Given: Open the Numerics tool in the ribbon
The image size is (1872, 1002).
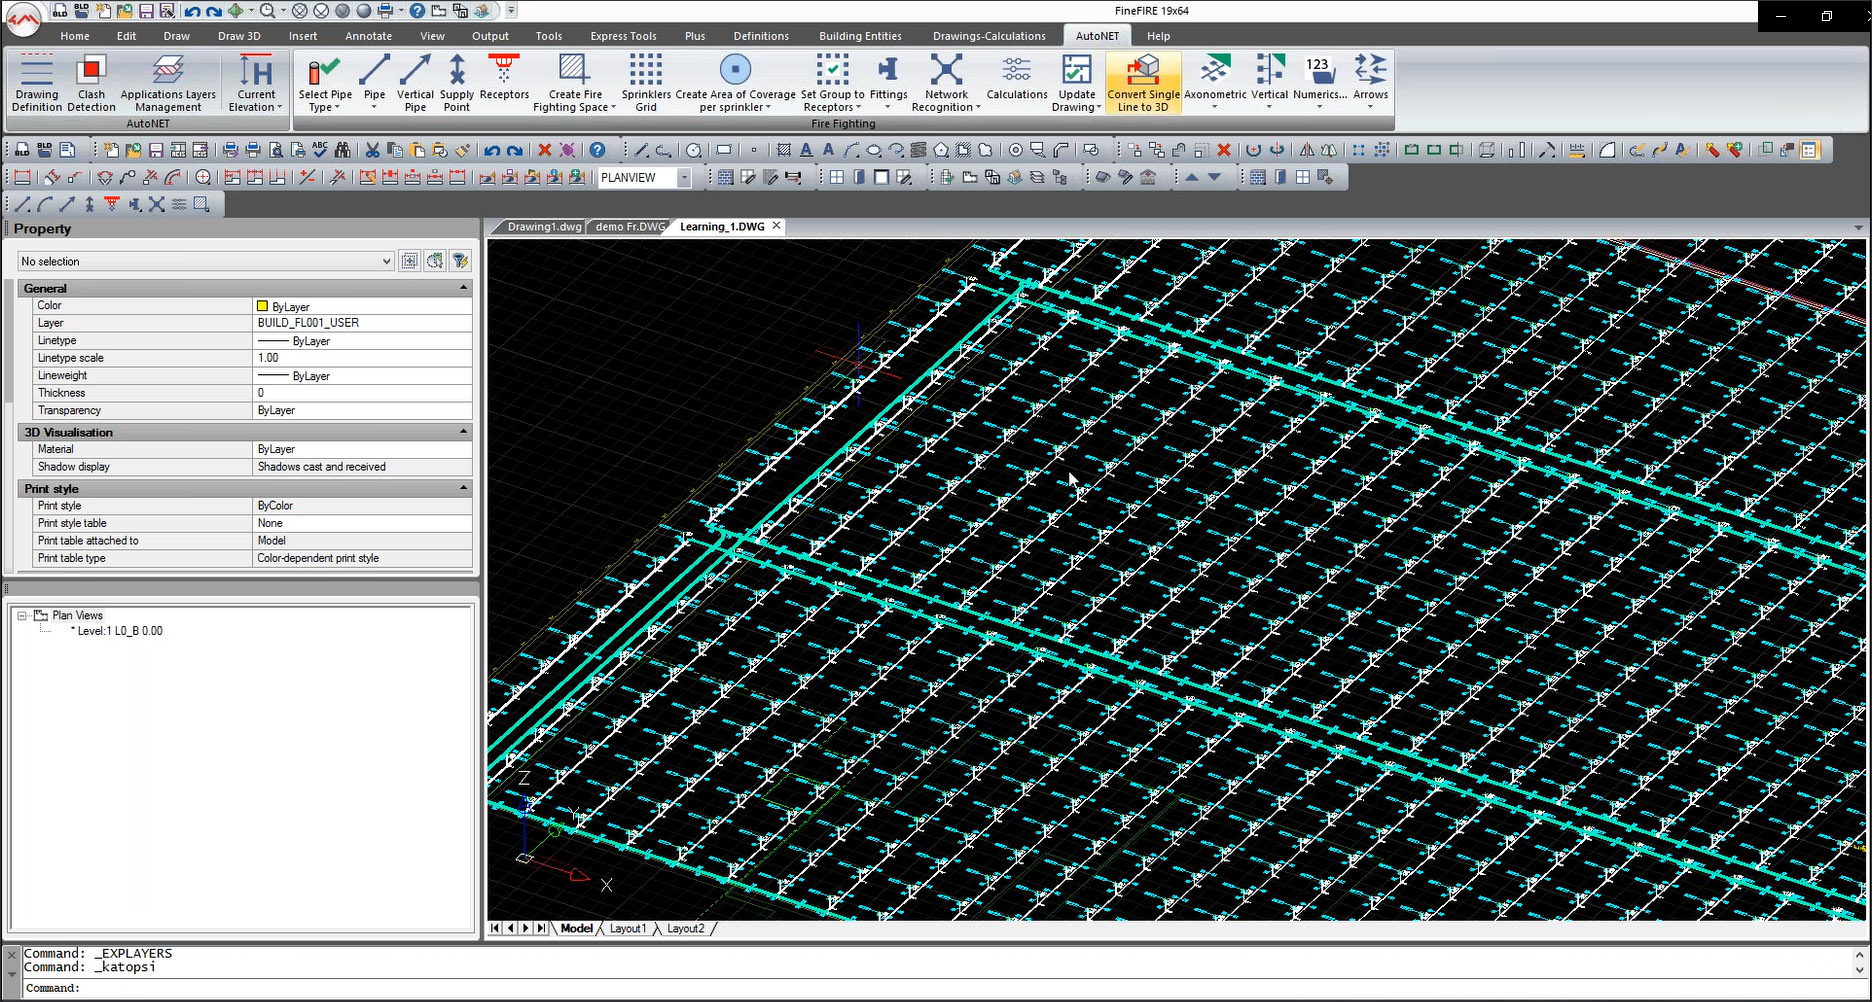Looking at the screenshot, I should tap(1319, 83).
